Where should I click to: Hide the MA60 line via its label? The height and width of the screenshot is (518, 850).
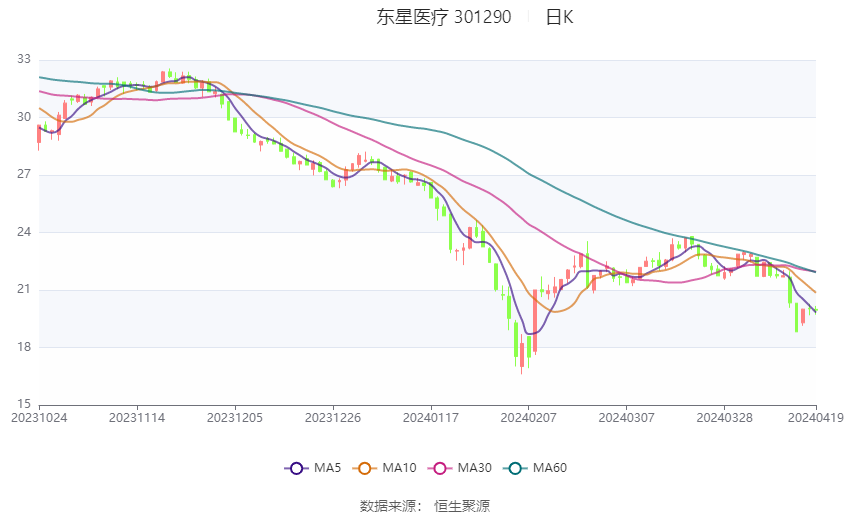point(550,468)
